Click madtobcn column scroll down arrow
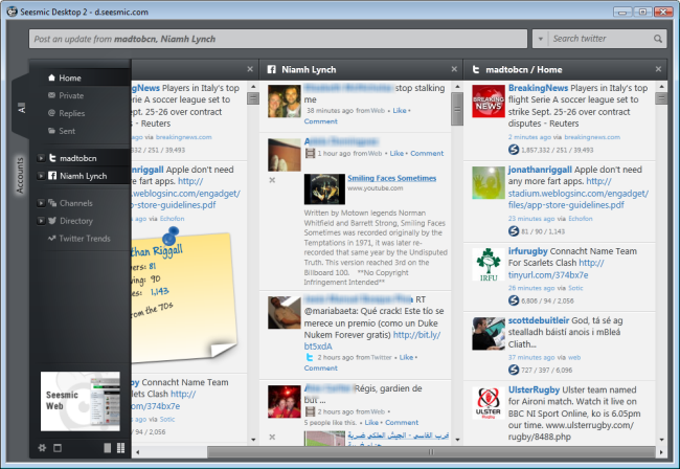Screen dimensions: 680x469 click(x=661, y=439)
